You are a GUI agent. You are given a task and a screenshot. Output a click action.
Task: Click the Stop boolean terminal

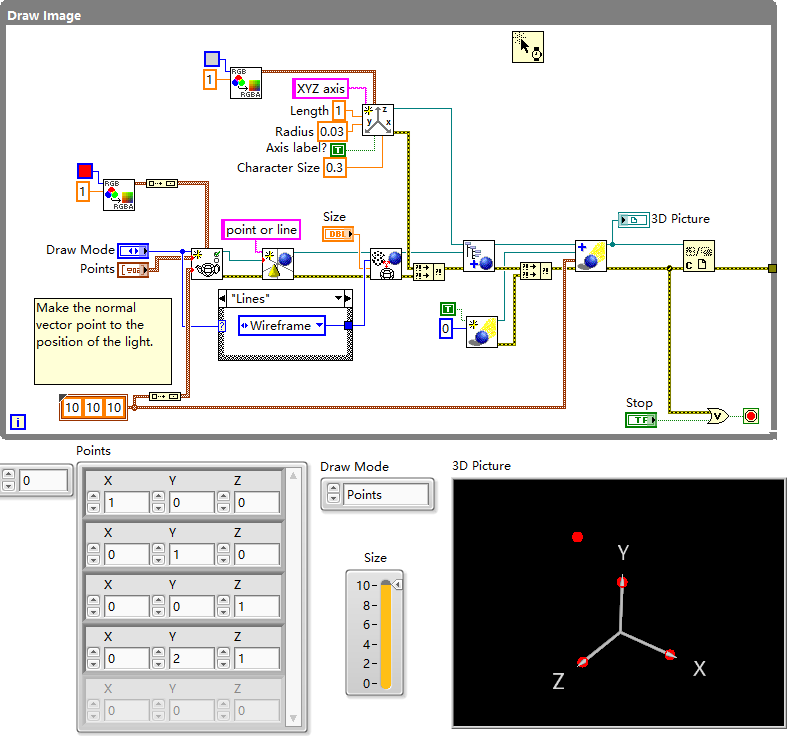(641, 420)
